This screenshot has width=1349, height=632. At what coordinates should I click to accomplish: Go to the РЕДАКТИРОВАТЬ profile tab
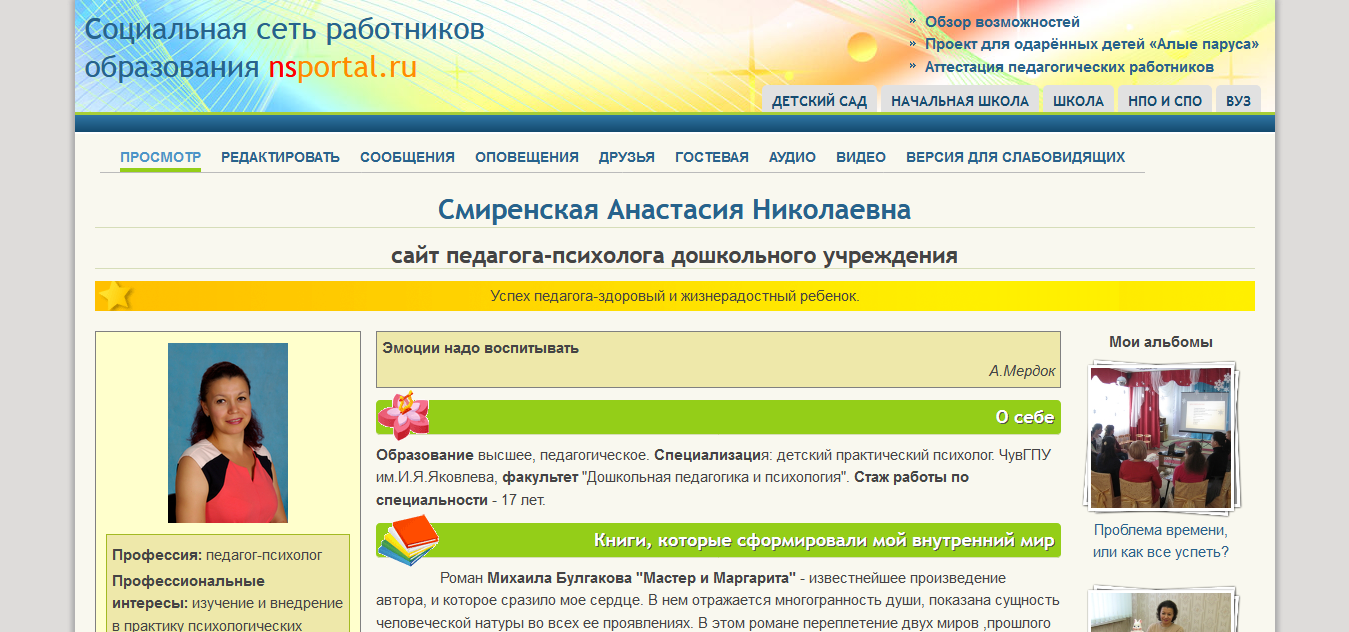tap(280, 157)
